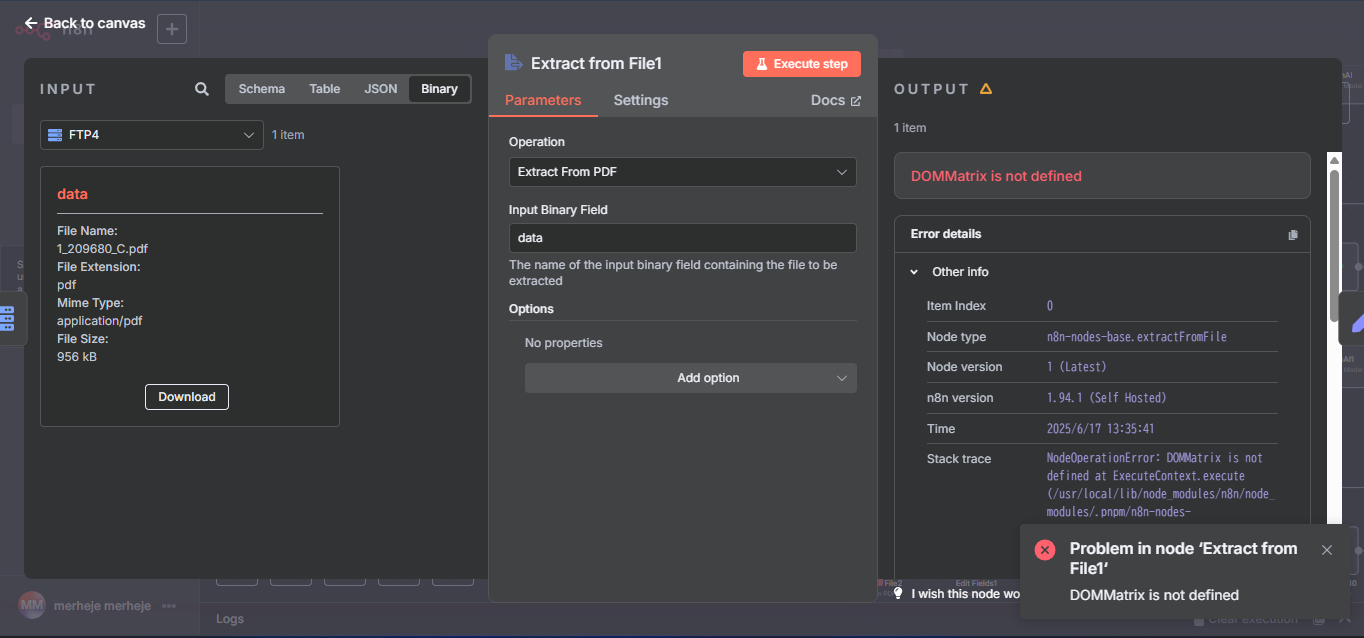Open the FTP4 input node dropdown
This screenshot has height=638, width=1364.
152,135
